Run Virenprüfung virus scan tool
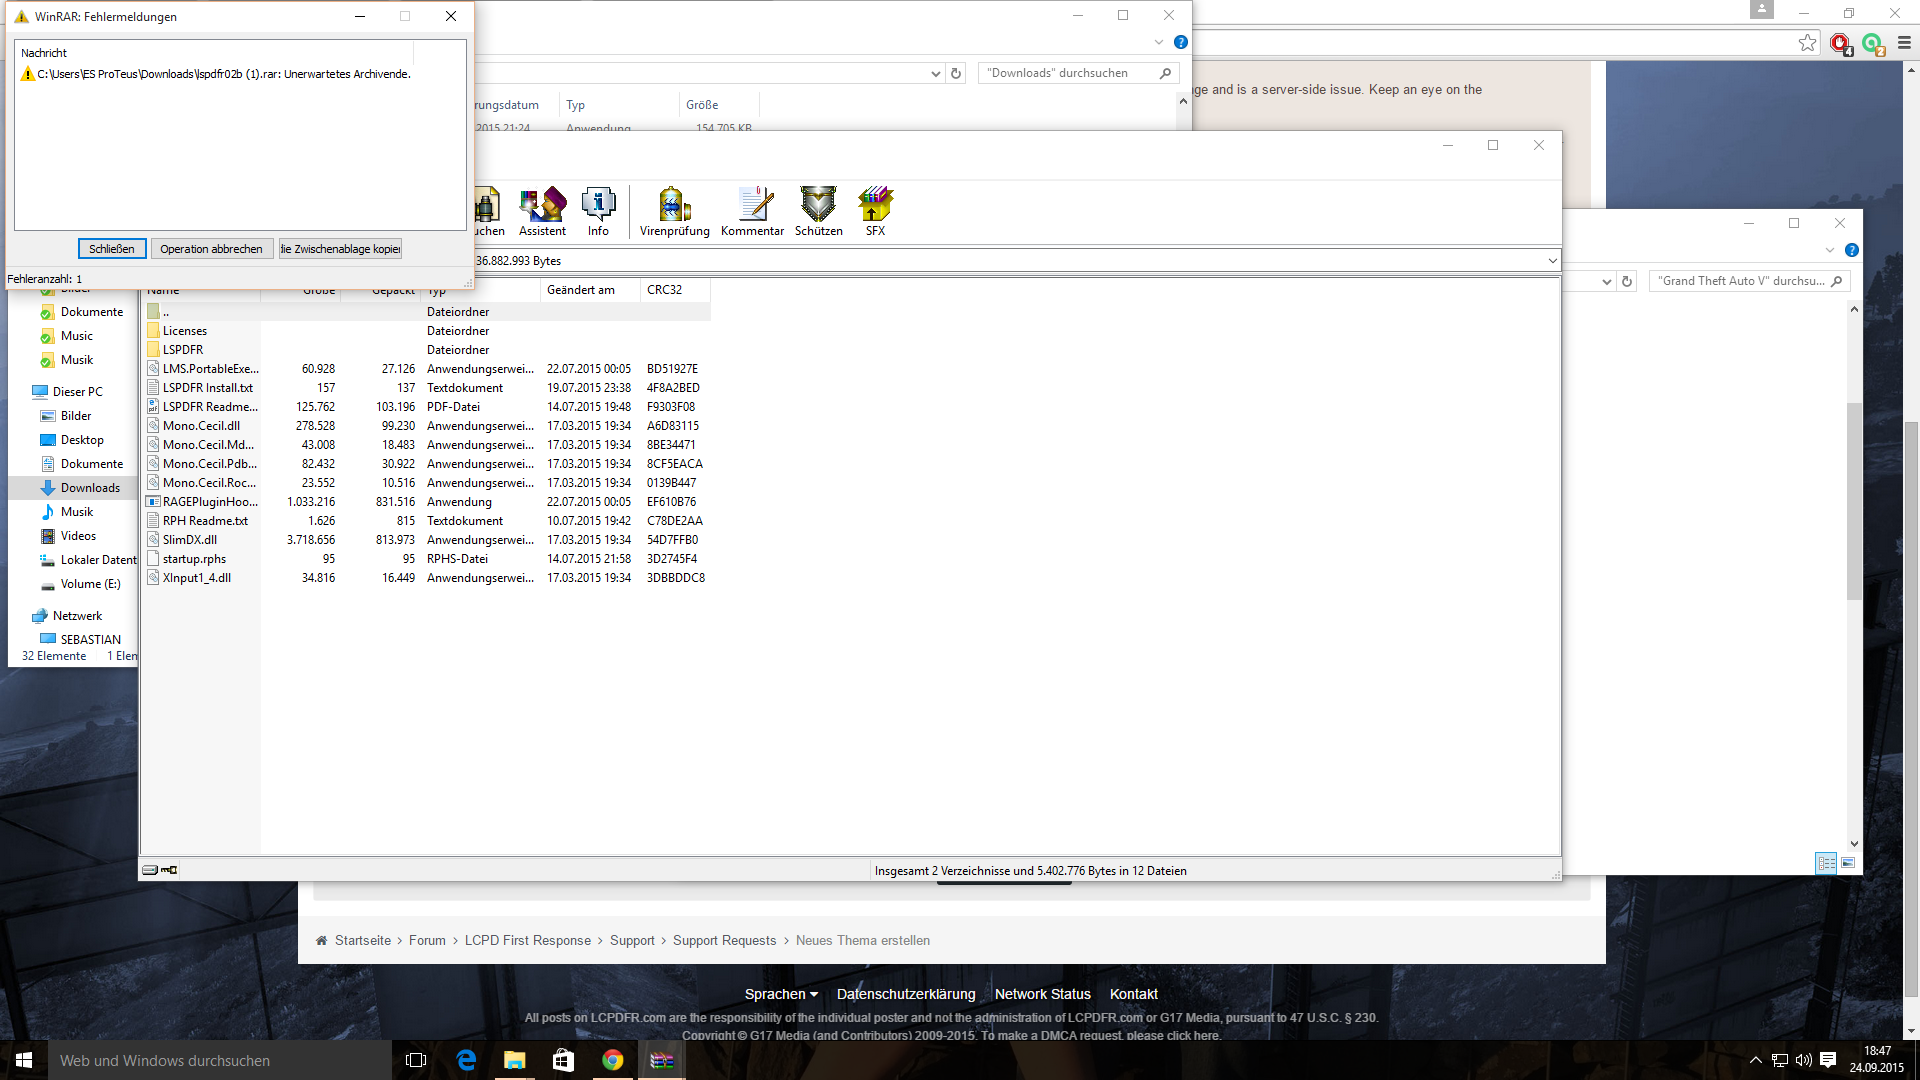The height and width of the screenshot is (1080, 1920). coord(674,211)
